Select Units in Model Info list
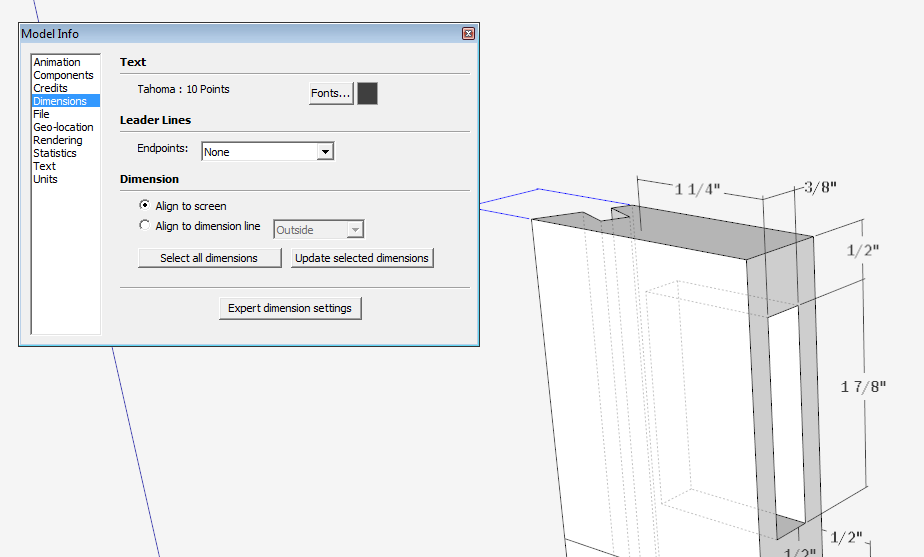Screen dimensions: 924x557 click(x=45, y=179)
